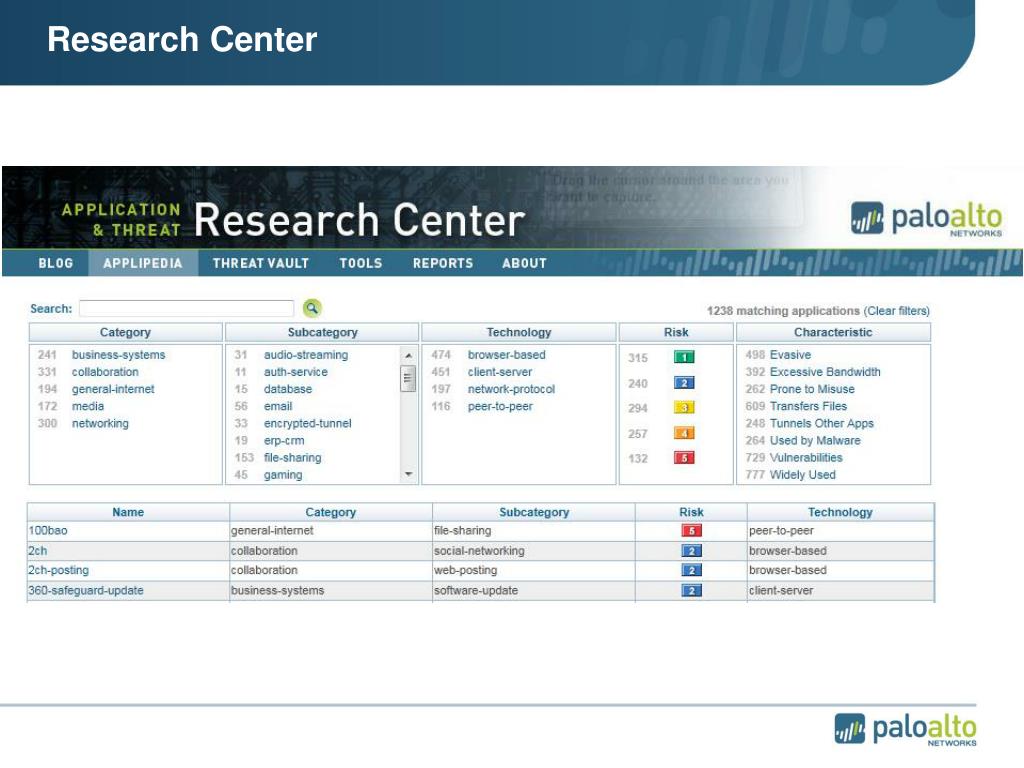Filter by green risk level 1 badge

point(684,357)
